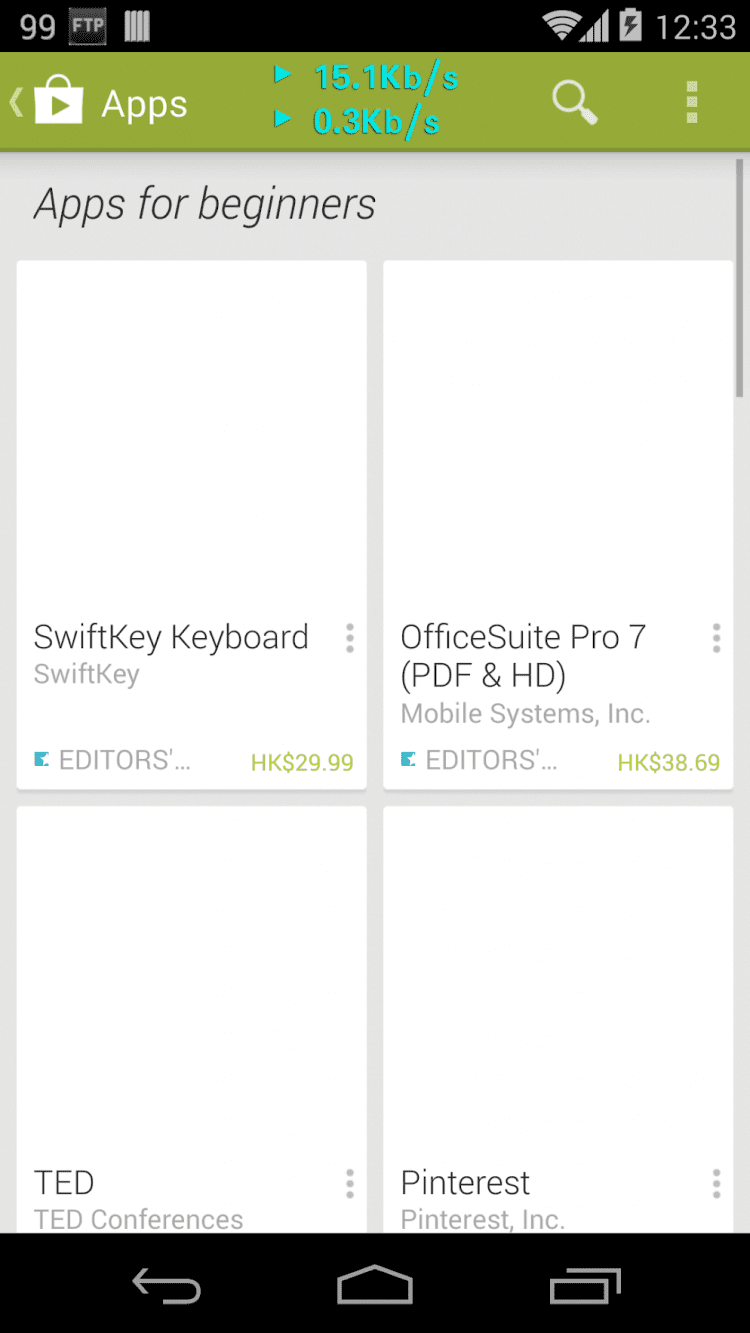750x1333 pixels.
Task: Tap the Editors' Choice badge on SwiftKey
Action: pyautogui.click(x=112, y=761)
